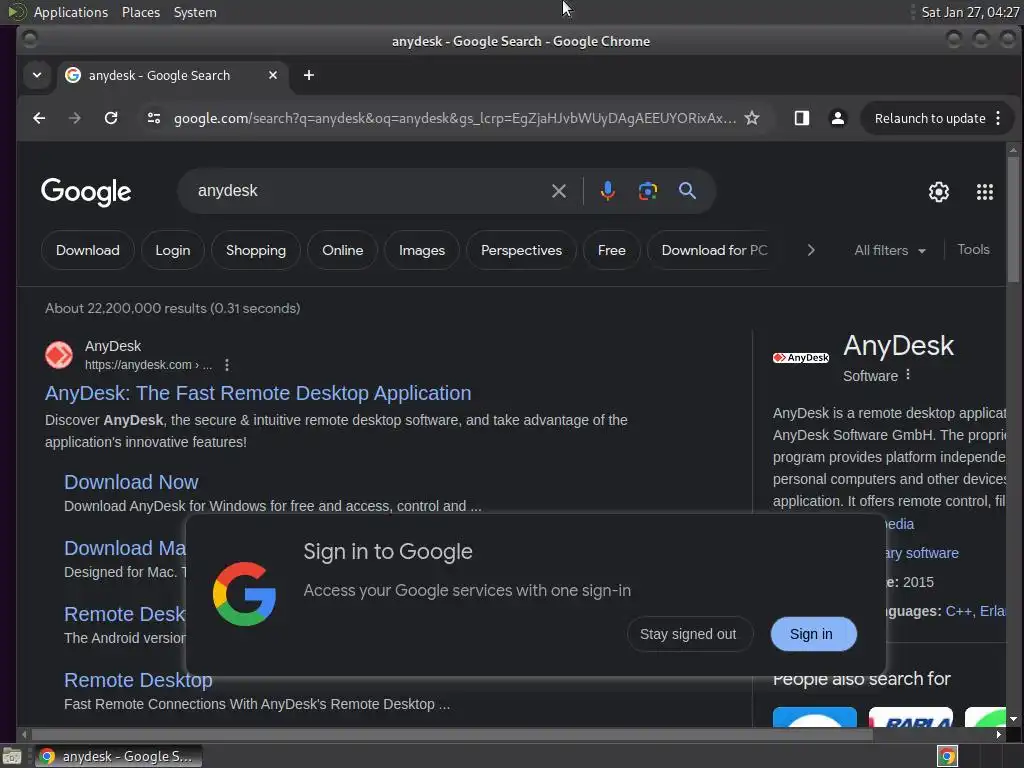1024x768 pixels.
Task: Click the vertical scrollbar thumb
Action: point(1013,221)
